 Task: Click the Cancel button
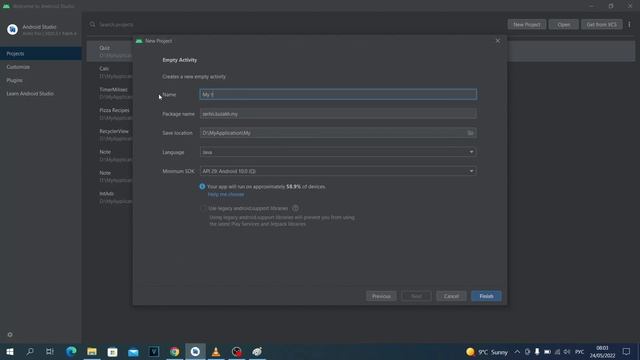click(451, 296)
